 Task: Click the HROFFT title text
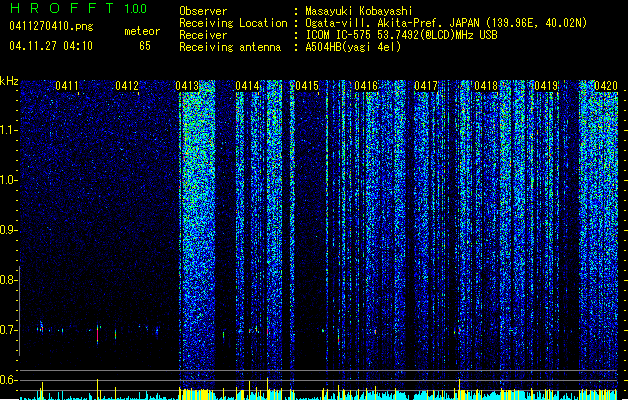(x=62, y=8)
